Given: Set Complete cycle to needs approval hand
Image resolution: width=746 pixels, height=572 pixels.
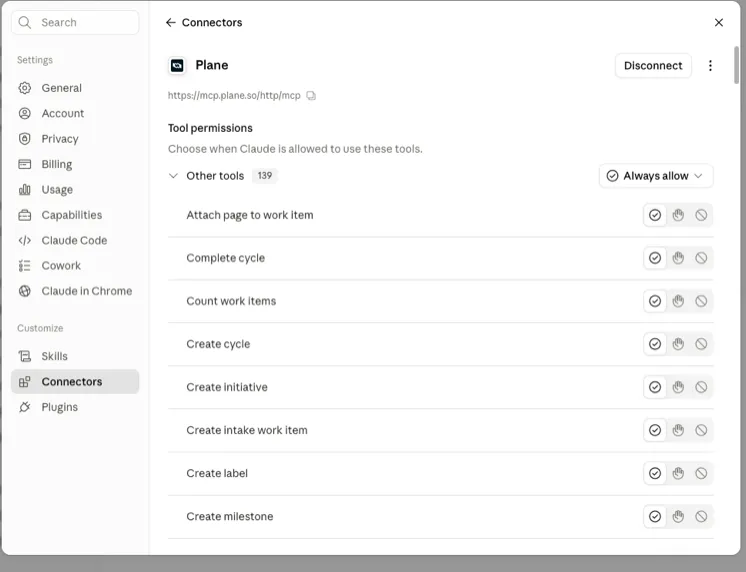Looking at the screenshot, I should pos(678,258).
